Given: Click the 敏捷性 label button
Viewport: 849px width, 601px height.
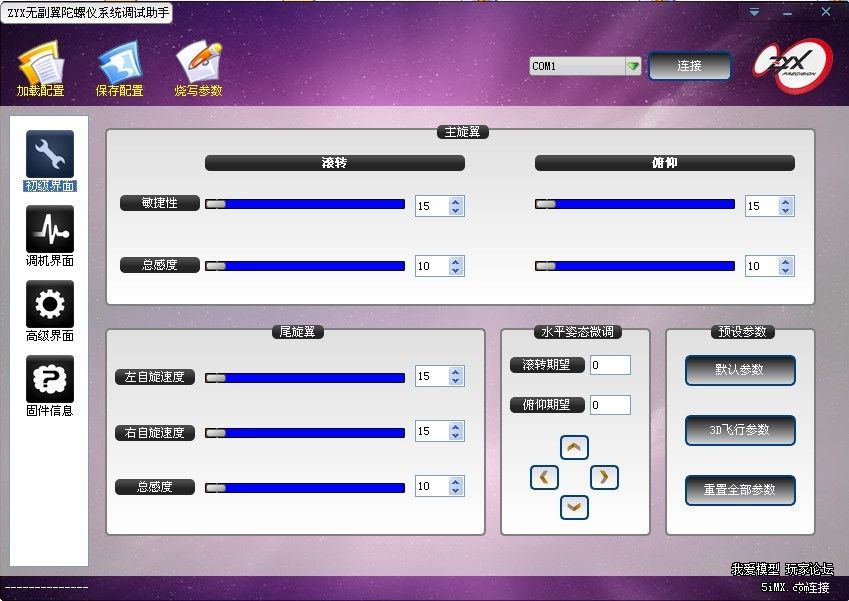Looking at the screenshot, I should [160, 203].
